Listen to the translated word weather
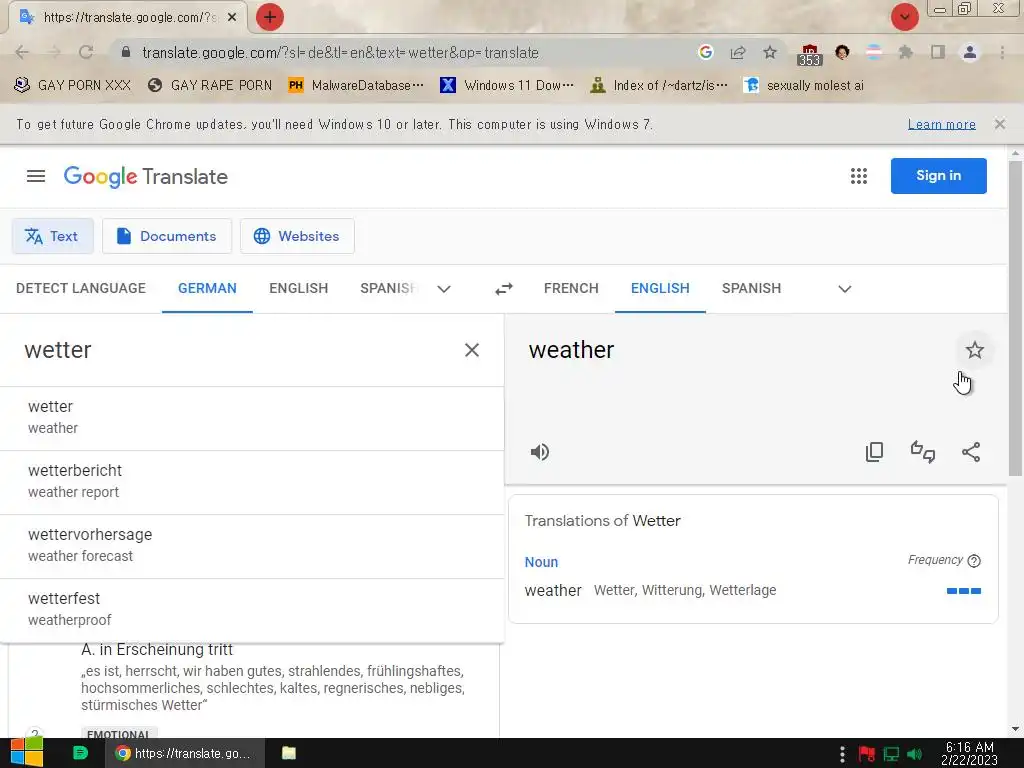Viewport: 1024px width, 768px height. coord(540,452)
